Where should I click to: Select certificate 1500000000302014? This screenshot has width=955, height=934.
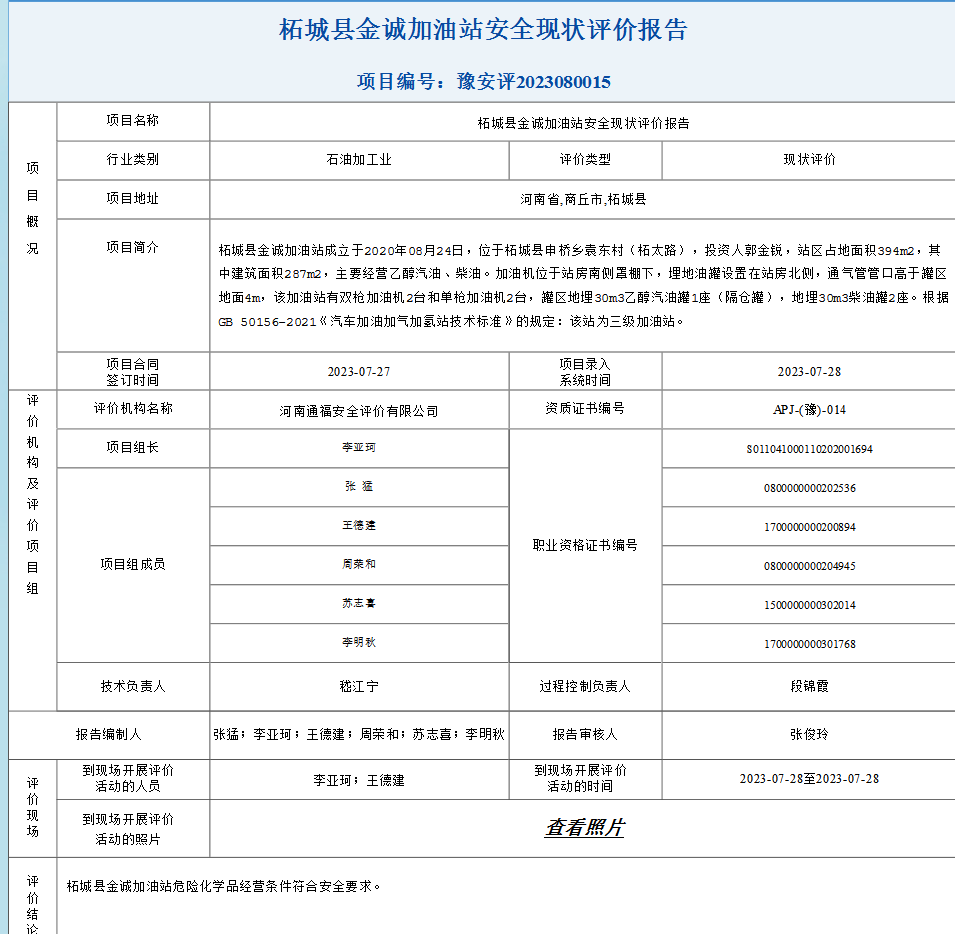[x=809, y=605]
